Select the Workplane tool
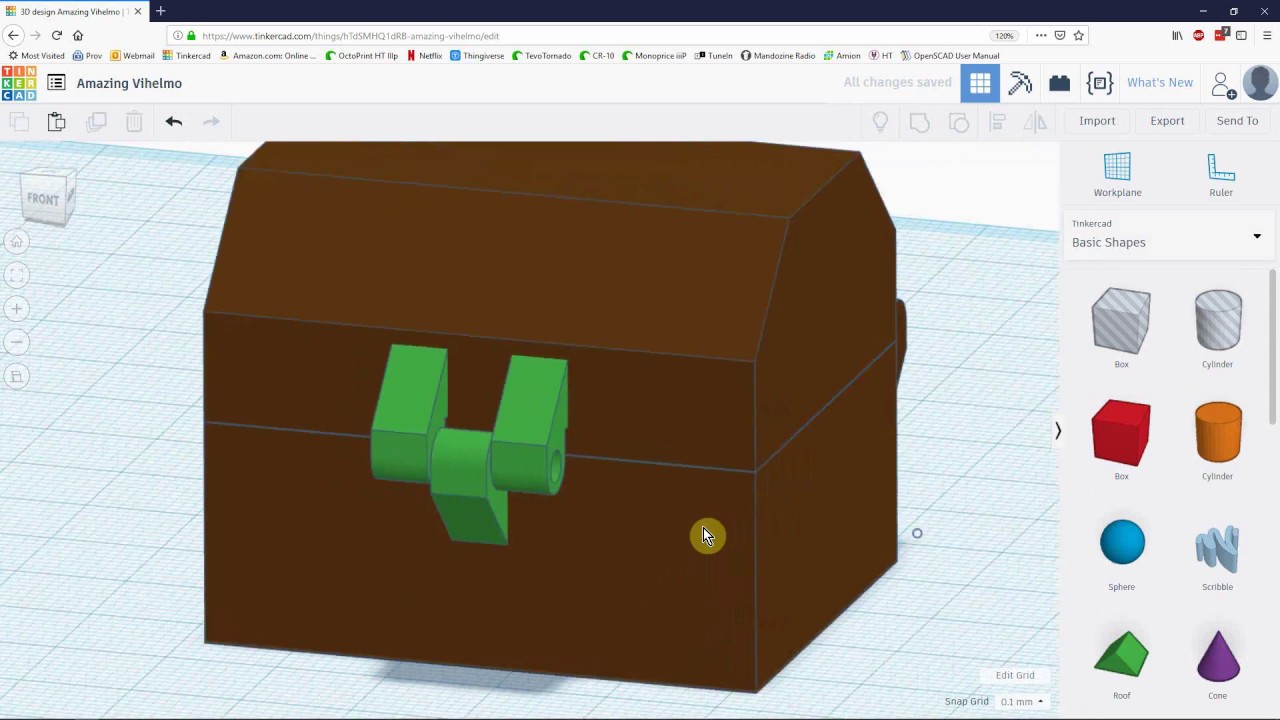The height and width of the screenshot is (720, 1280). click(x=1117, y=175)
